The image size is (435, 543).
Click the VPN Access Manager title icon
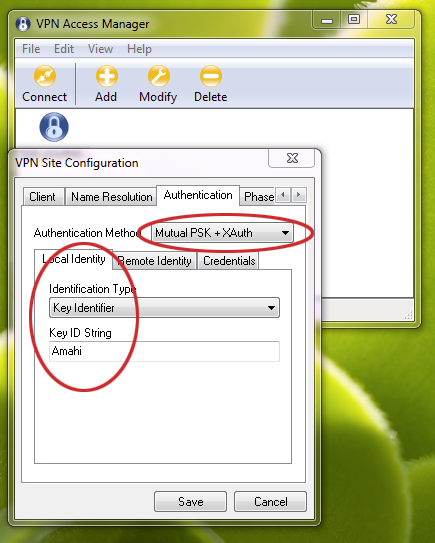pos(23,24)
